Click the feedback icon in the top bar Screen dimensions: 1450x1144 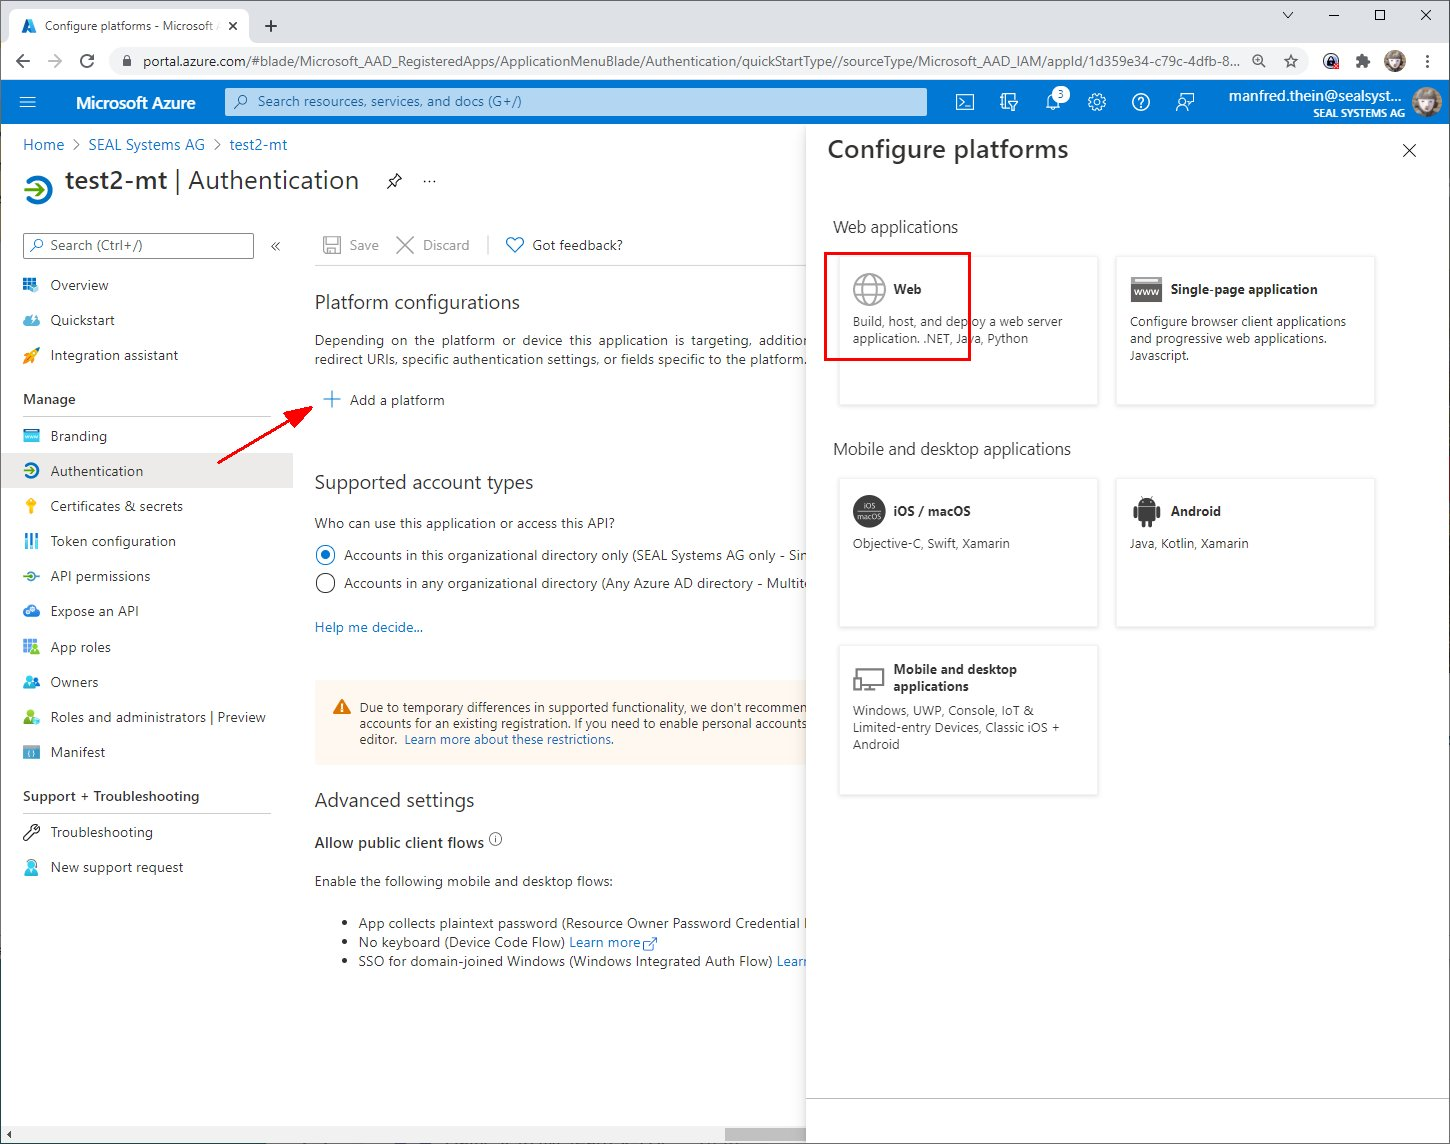point(1184,101)
